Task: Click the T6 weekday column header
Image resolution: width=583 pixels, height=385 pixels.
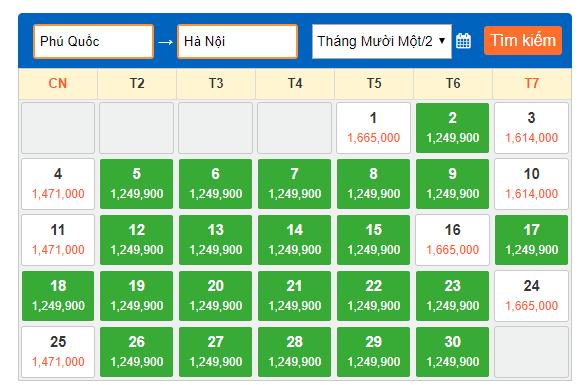Action: click(x=453, y=83)
